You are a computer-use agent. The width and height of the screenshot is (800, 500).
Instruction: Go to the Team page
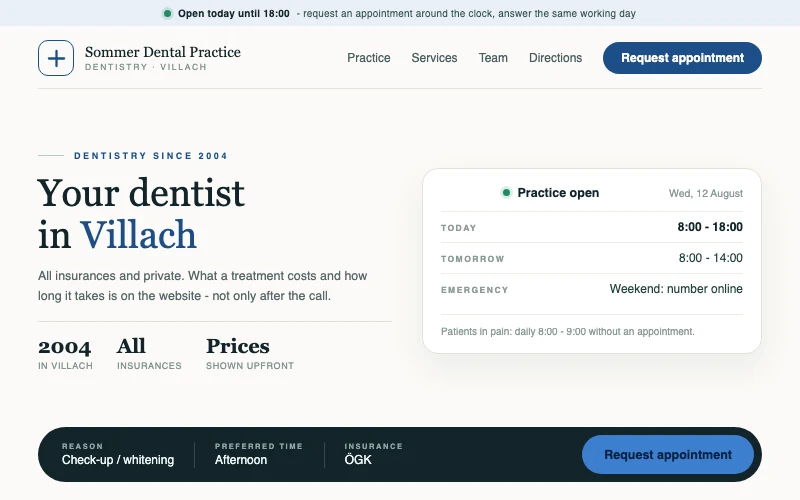[x=493, y=58]
